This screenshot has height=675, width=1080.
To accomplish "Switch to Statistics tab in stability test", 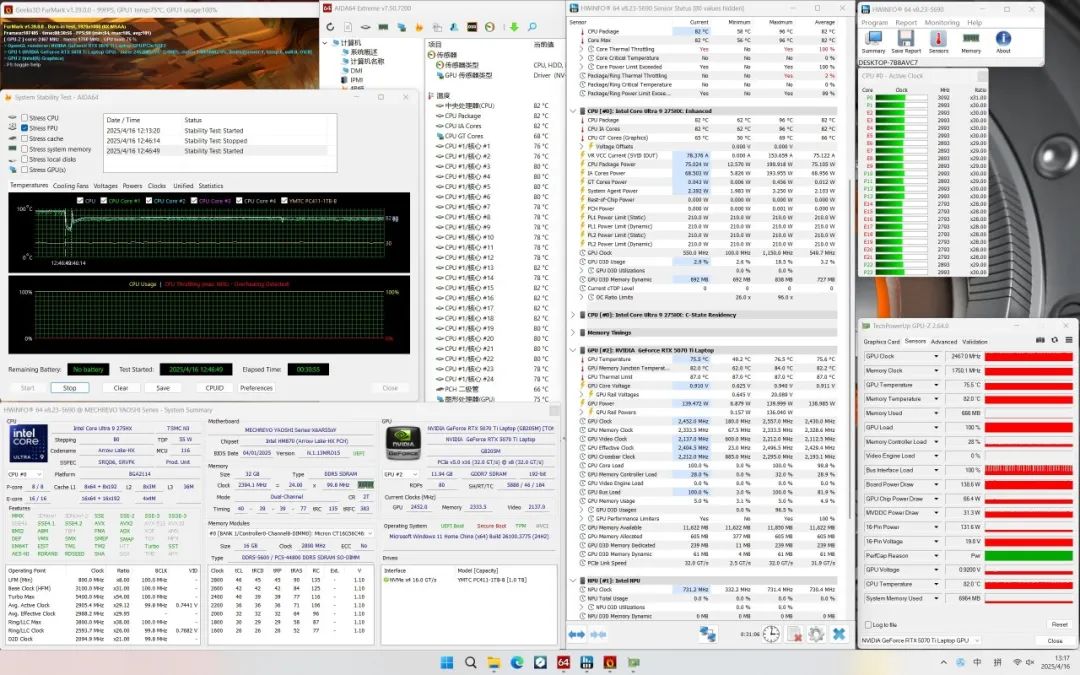I will [x=211, y=186].
